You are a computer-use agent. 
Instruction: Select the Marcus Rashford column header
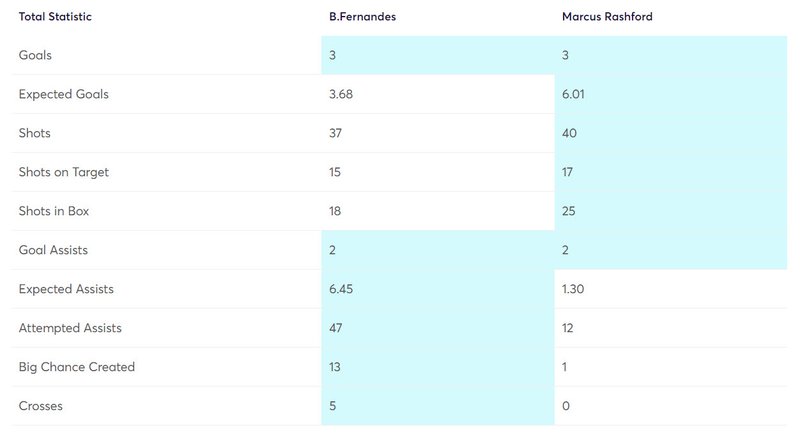tap(607, 16)
